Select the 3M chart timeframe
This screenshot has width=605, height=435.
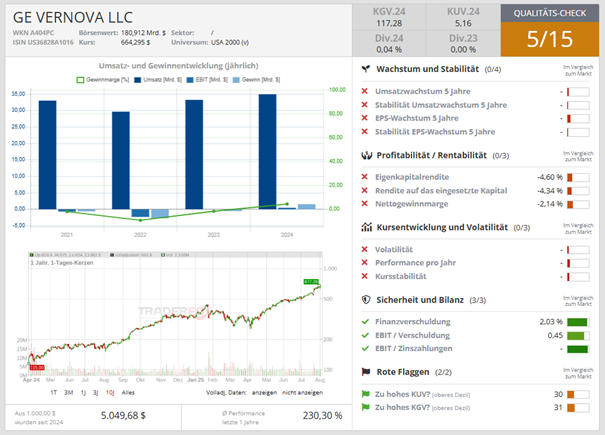tap(69, 393)
